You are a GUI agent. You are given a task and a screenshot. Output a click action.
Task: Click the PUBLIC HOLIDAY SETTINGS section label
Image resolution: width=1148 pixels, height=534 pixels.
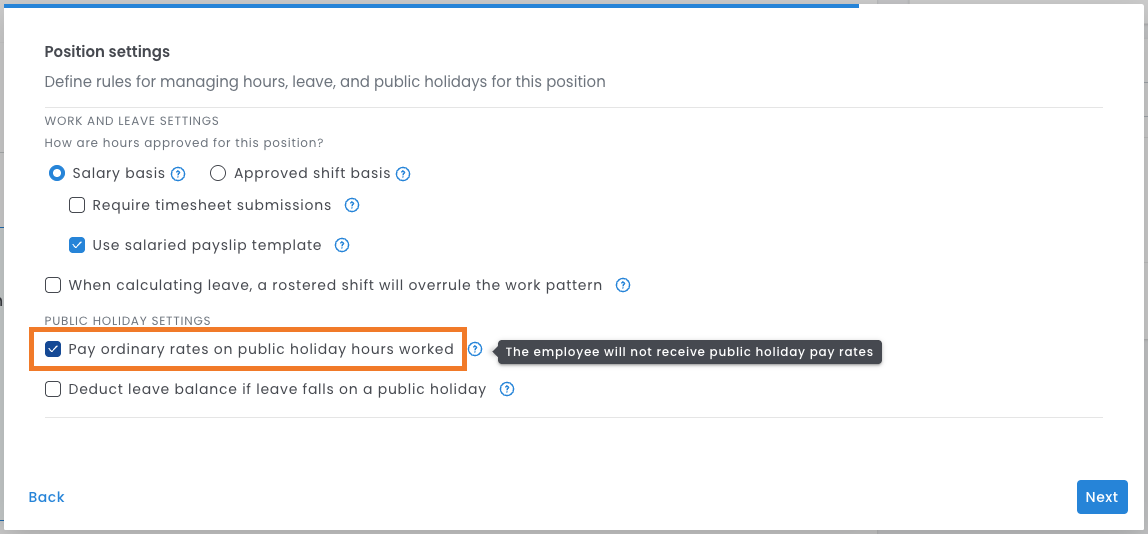coord(128,321)
